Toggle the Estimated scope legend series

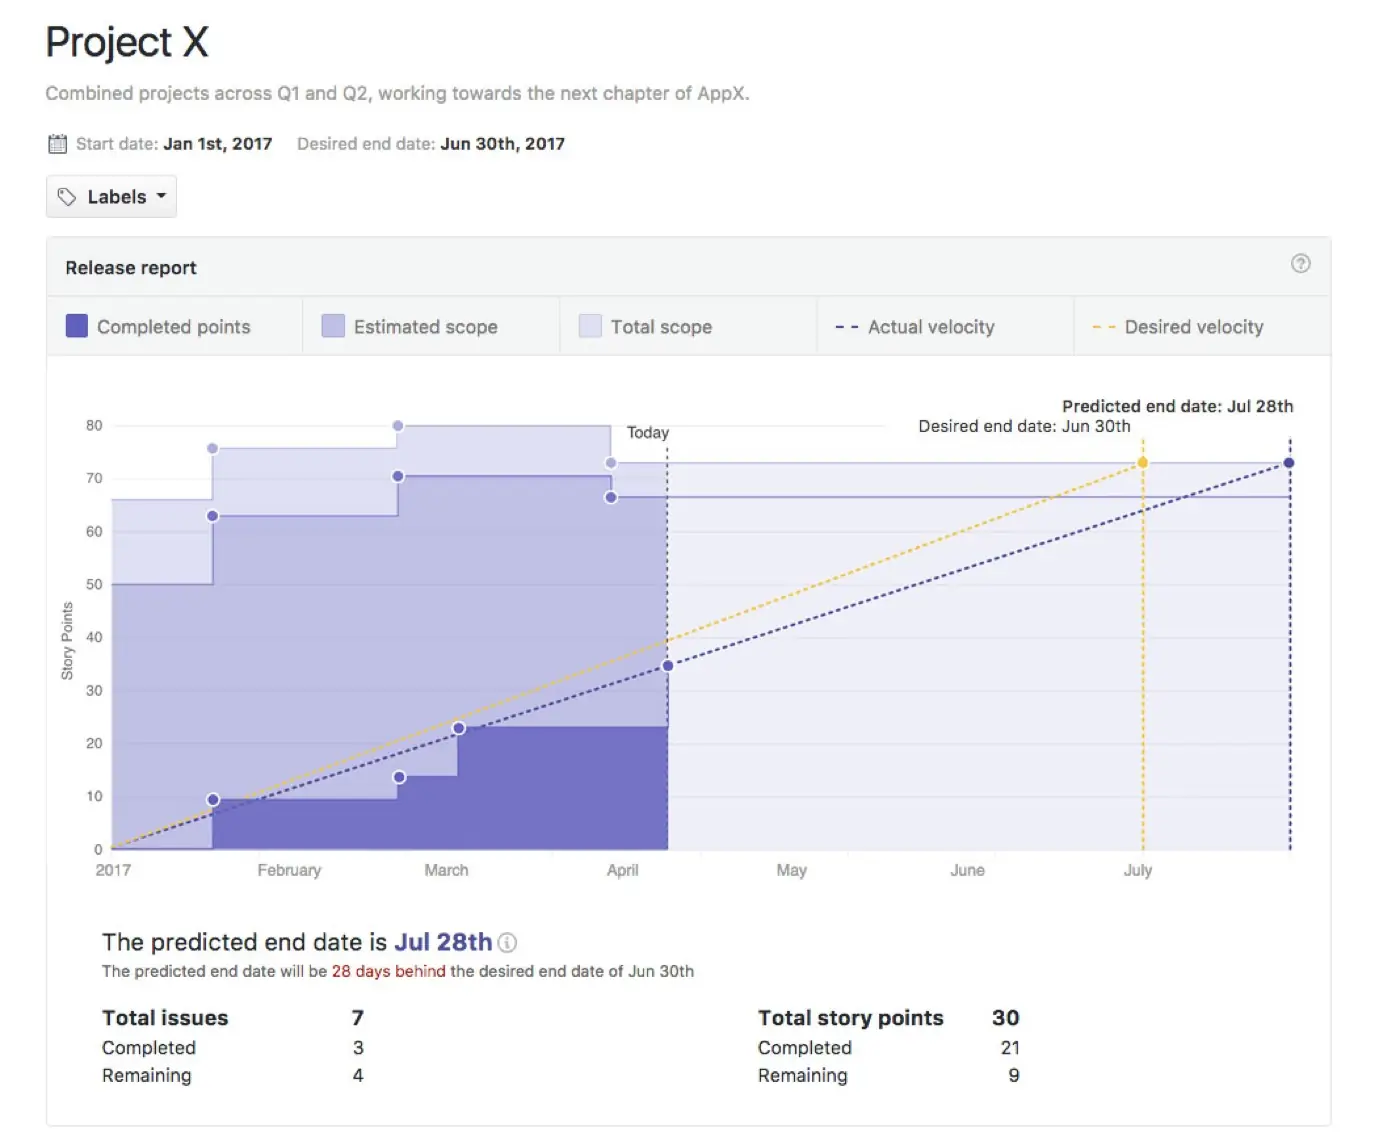(x=410, y=327)
